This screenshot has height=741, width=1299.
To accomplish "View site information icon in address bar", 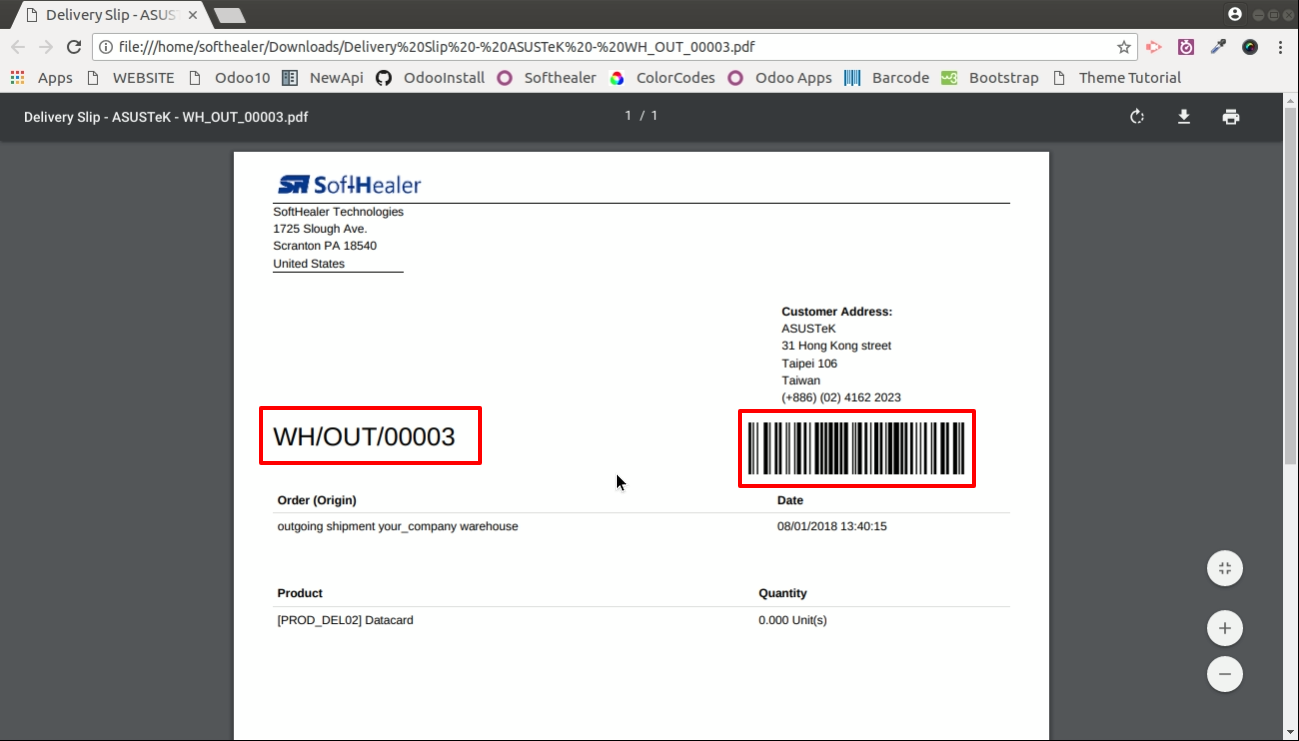I will coord(105,47).
